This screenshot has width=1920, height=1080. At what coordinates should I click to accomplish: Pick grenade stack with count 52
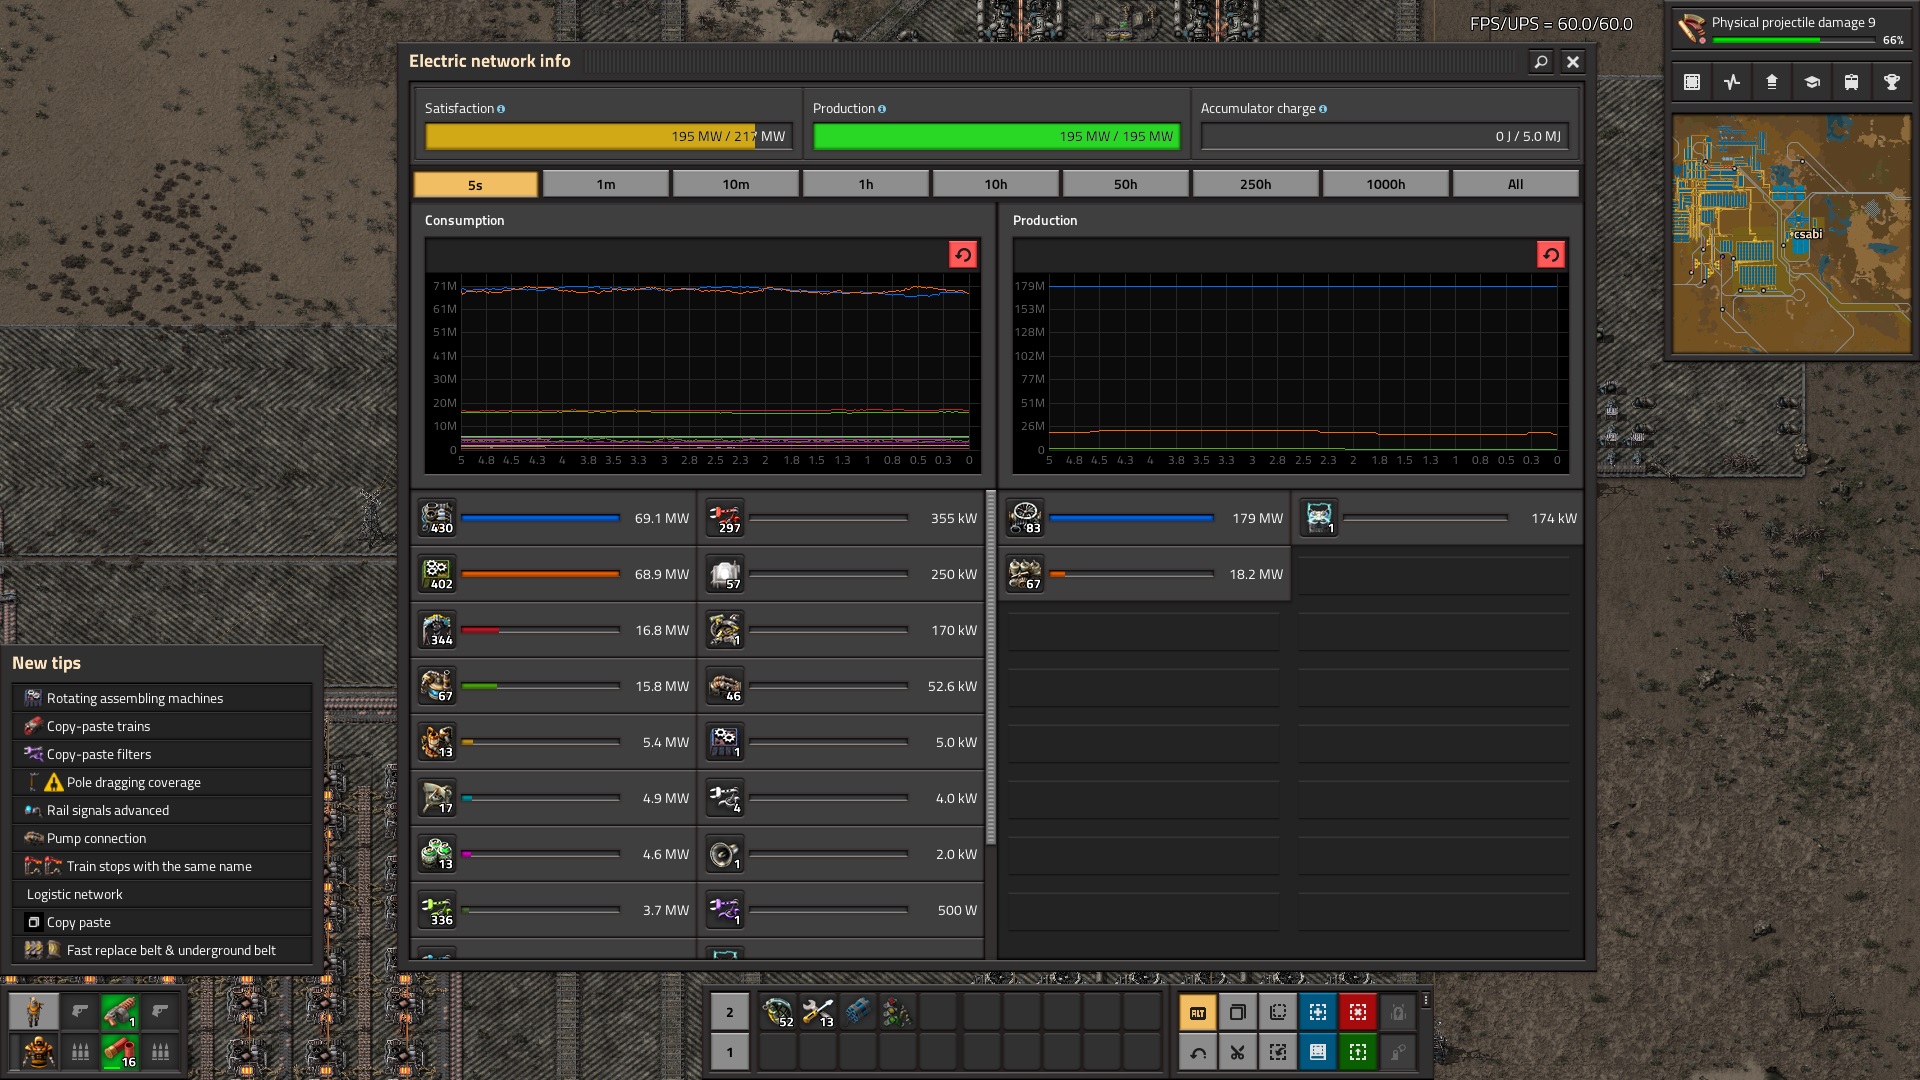pyautogui.click(x=778, y=1012)
